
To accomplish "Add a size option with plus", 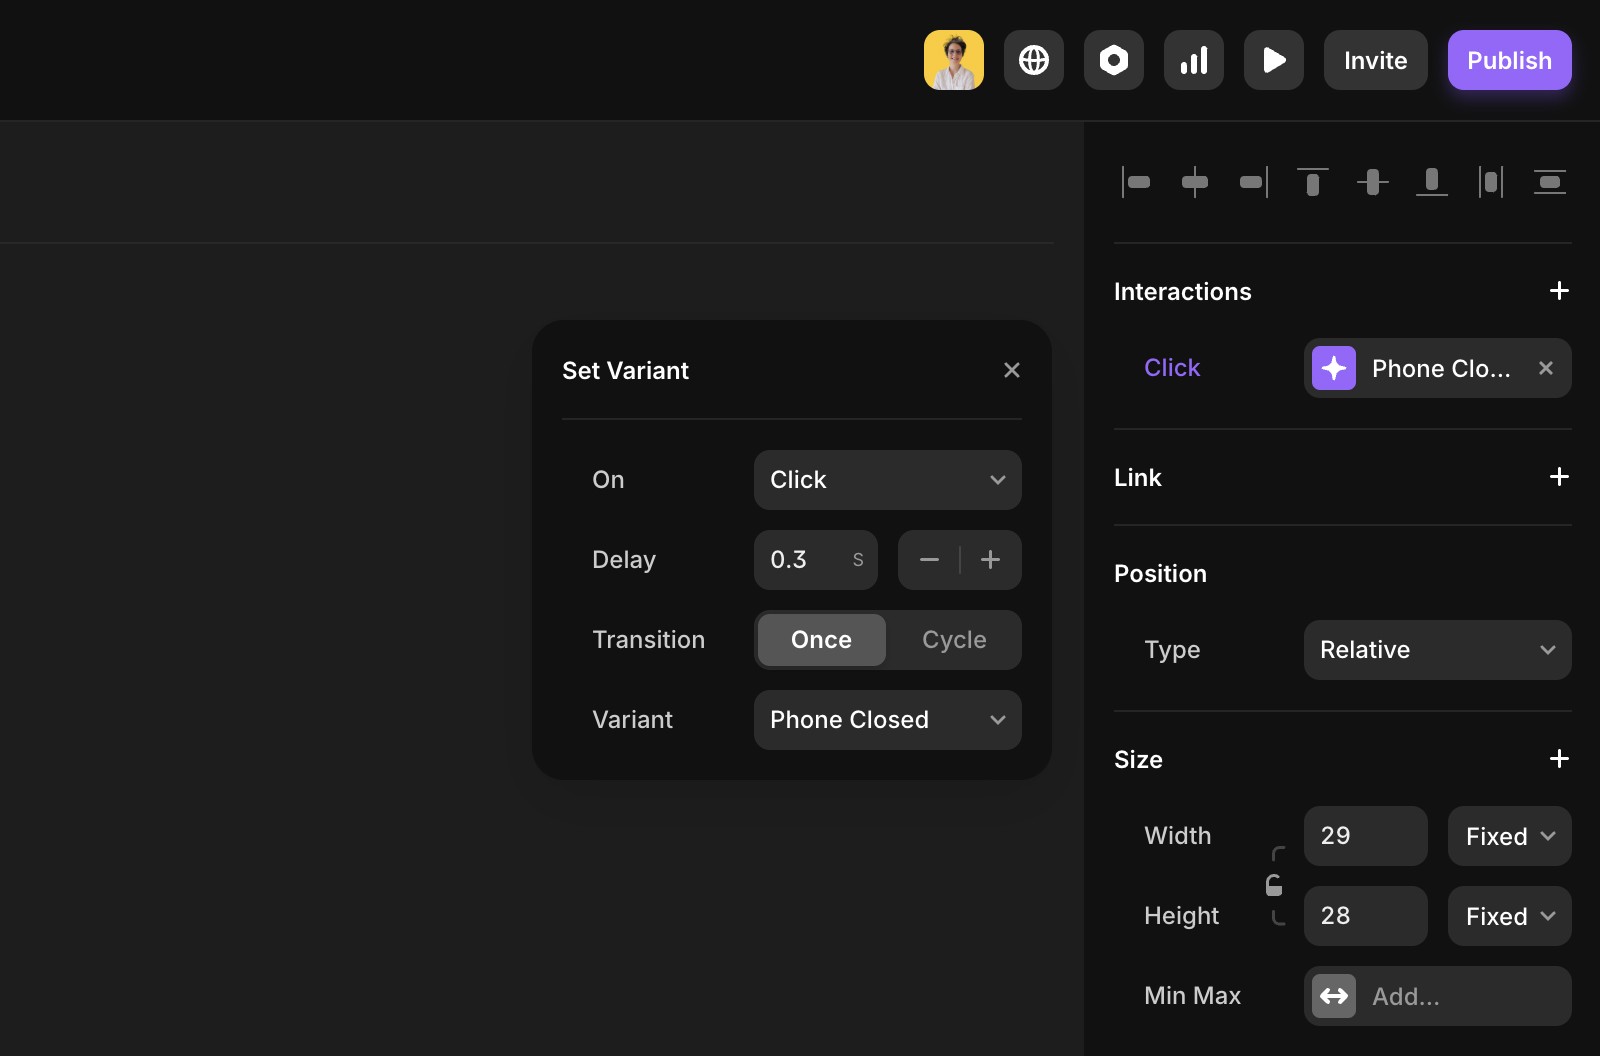I will 1558,759.
